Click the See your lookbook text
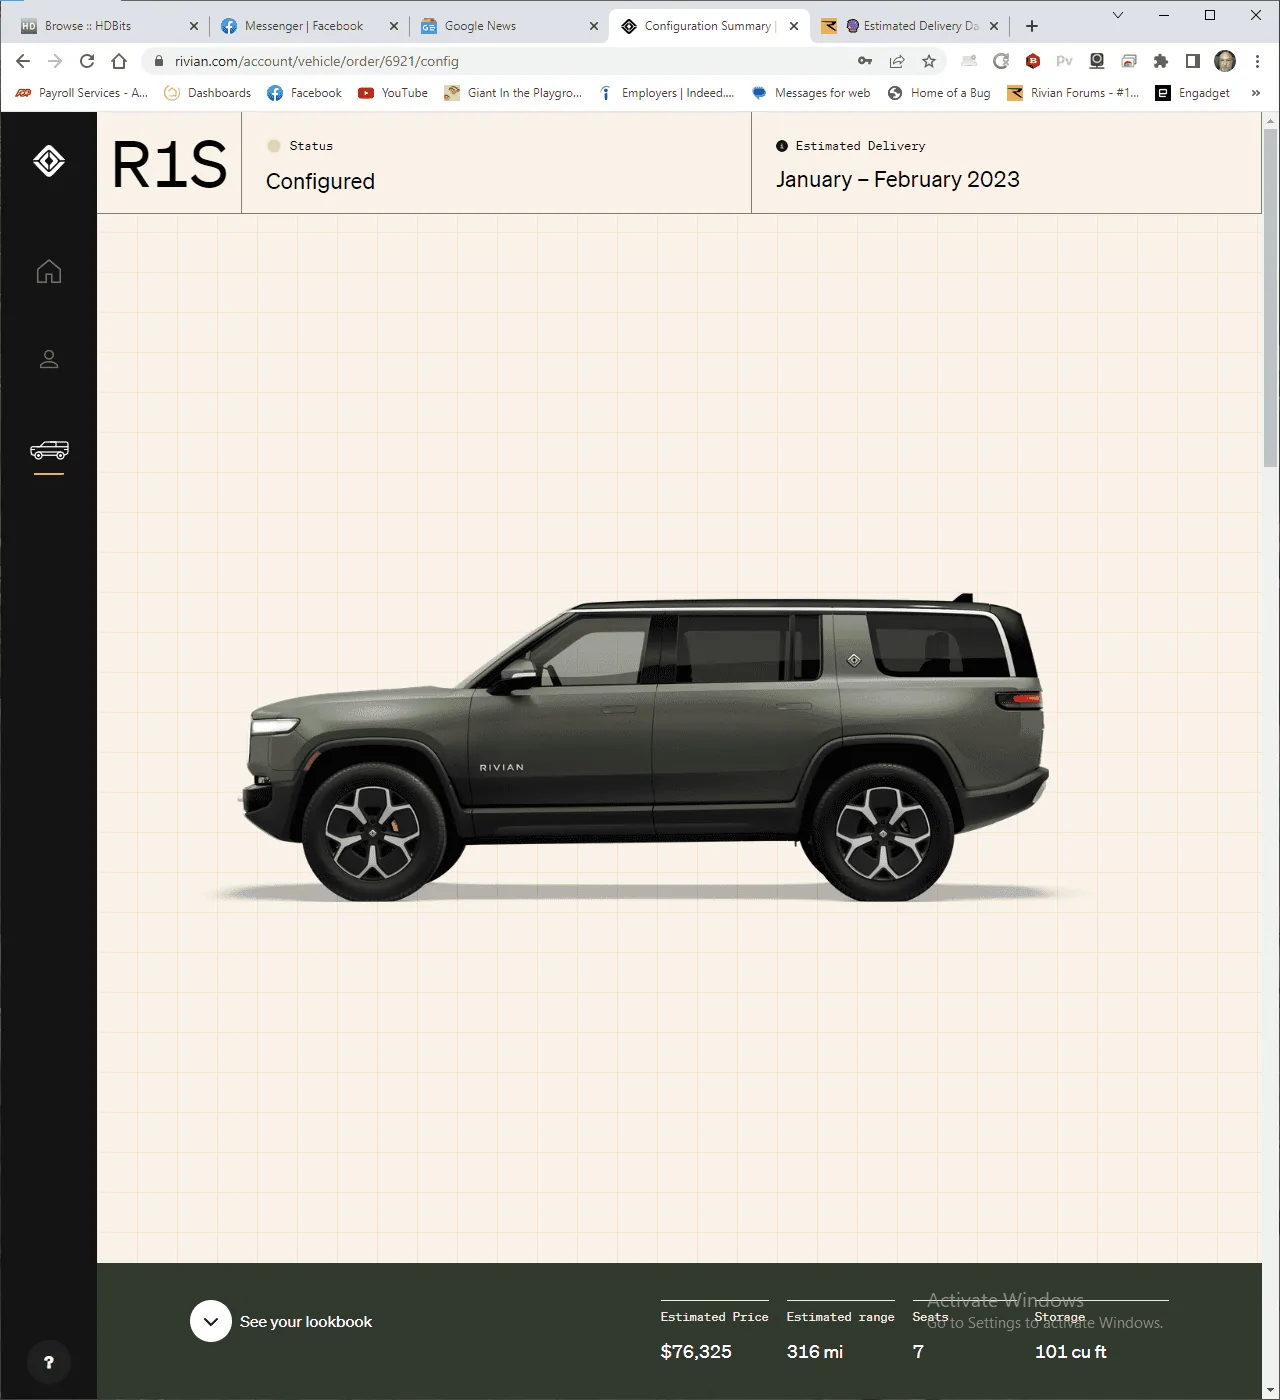Screen dimensions: 1280x1400 coord(306,1322)
